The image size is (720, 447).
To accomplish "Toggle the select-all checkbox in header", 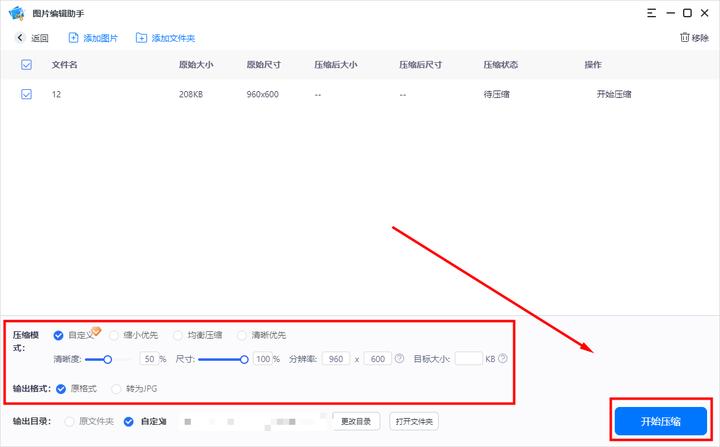I will (x=27, y=65).
